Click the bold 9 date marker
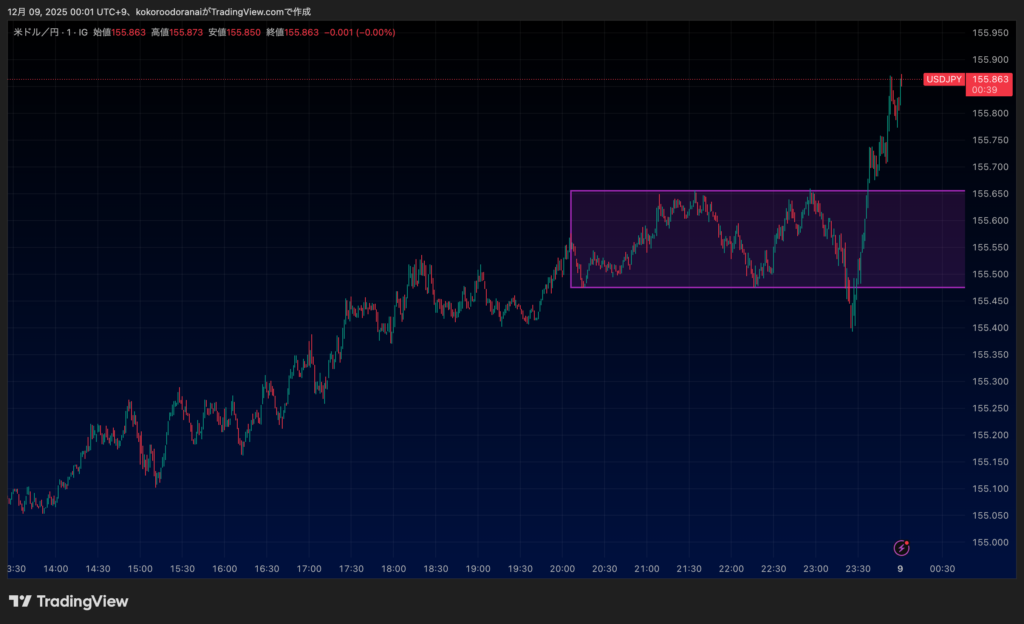 tap(900, 568)
